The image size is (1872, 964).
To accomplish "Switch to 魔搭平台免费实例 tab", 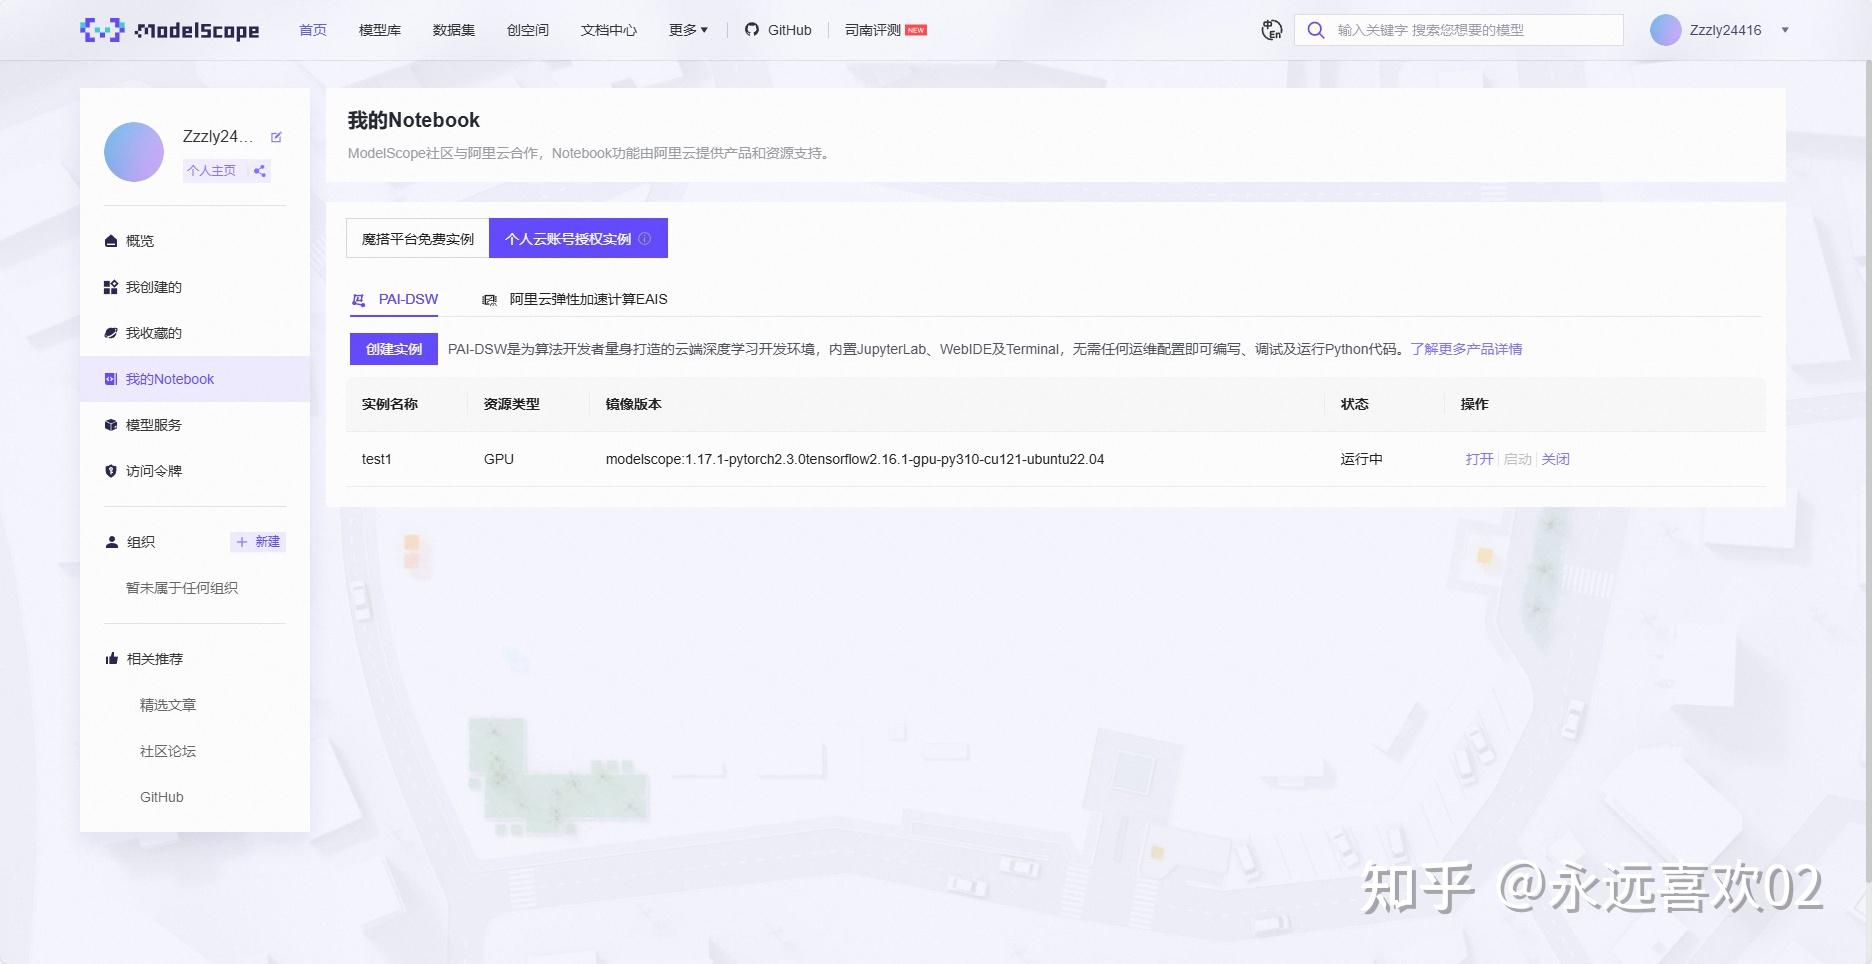I will point(418,239).
